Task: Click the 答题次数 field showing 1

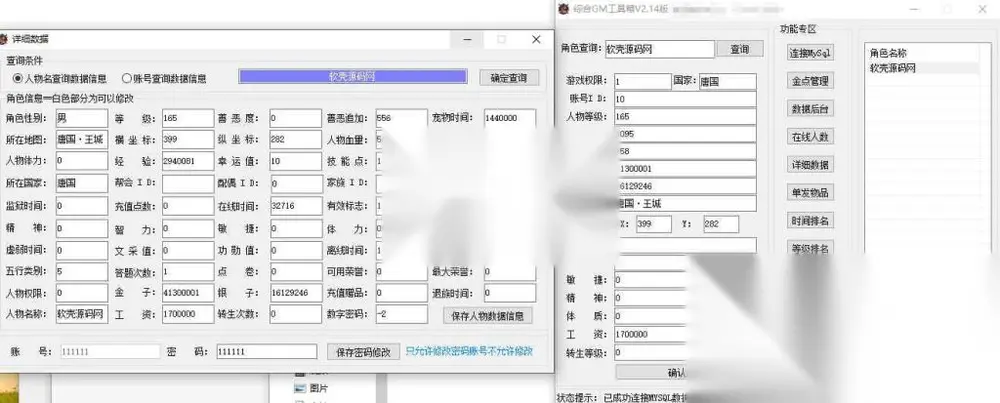Action: click(x=188, y=272)
